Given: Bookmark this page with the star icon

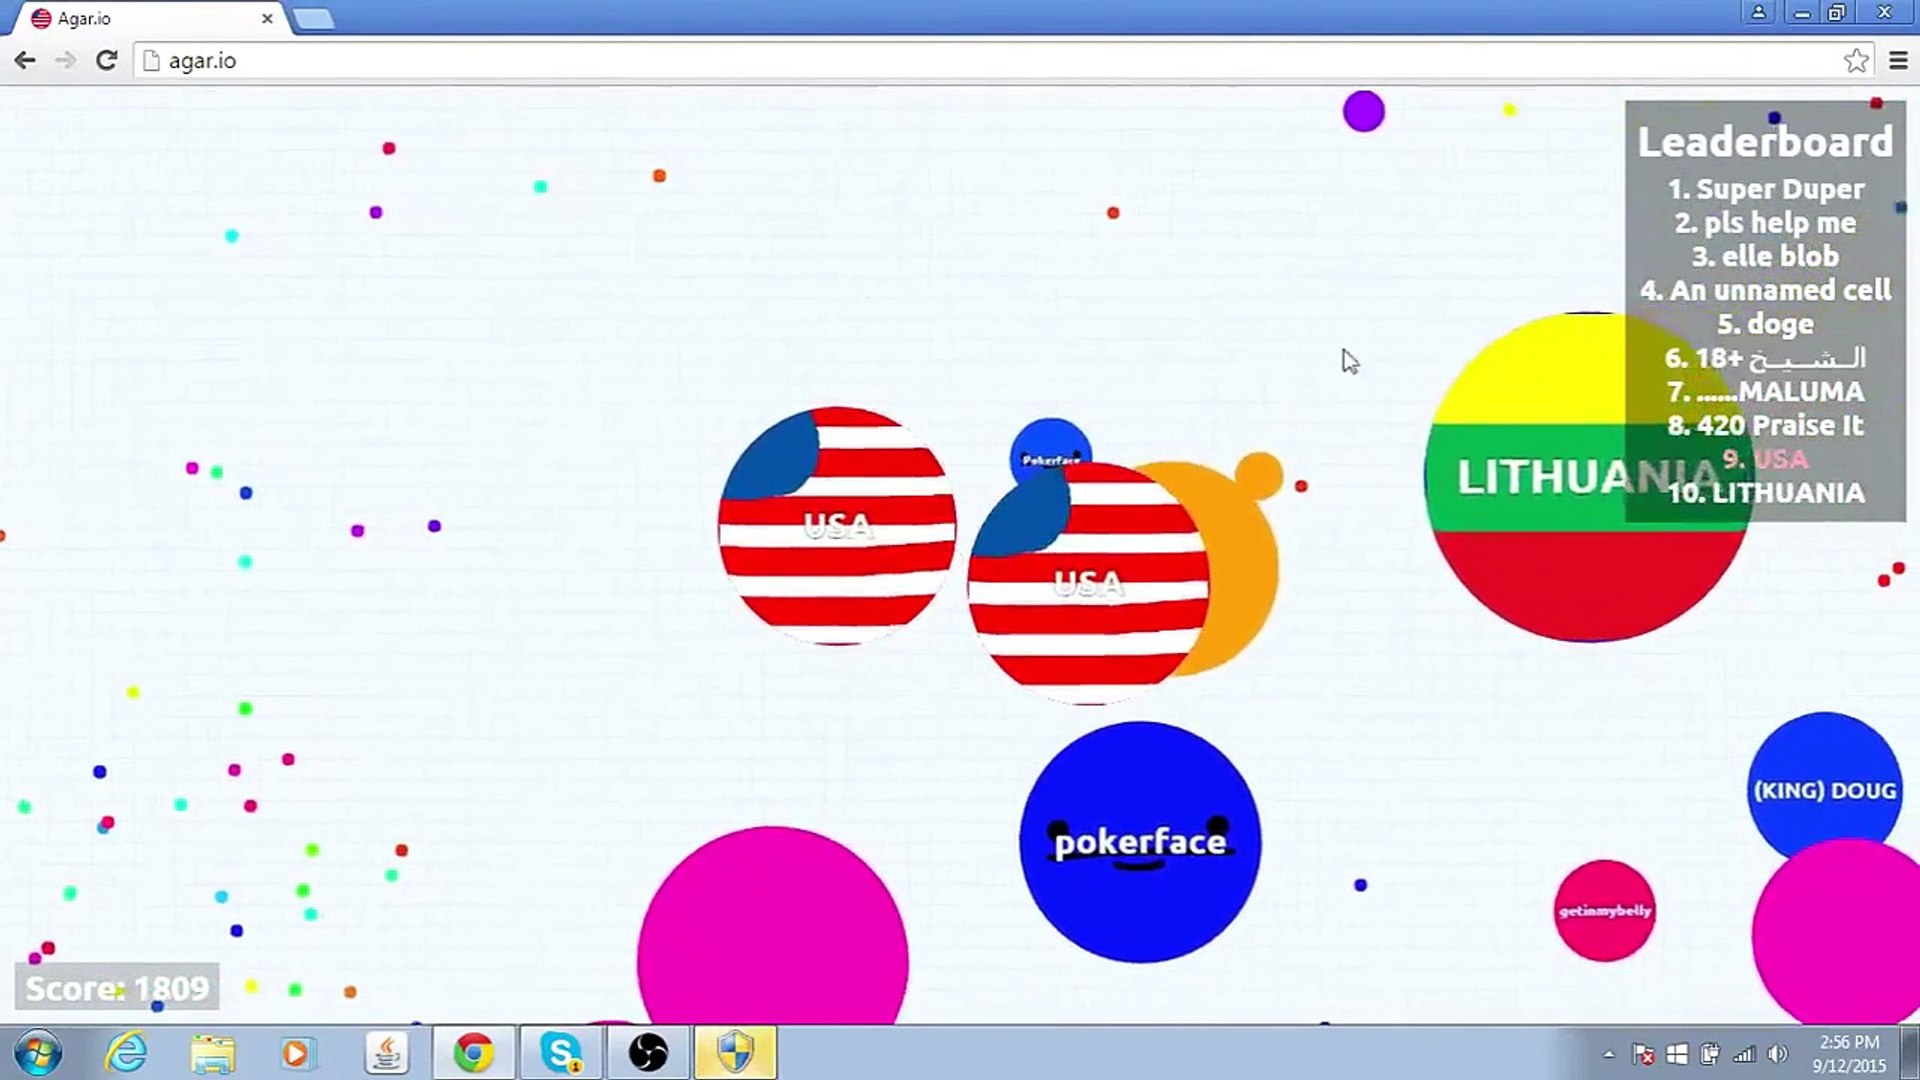Looking at the screenshot, I should tap(1856, 61).
